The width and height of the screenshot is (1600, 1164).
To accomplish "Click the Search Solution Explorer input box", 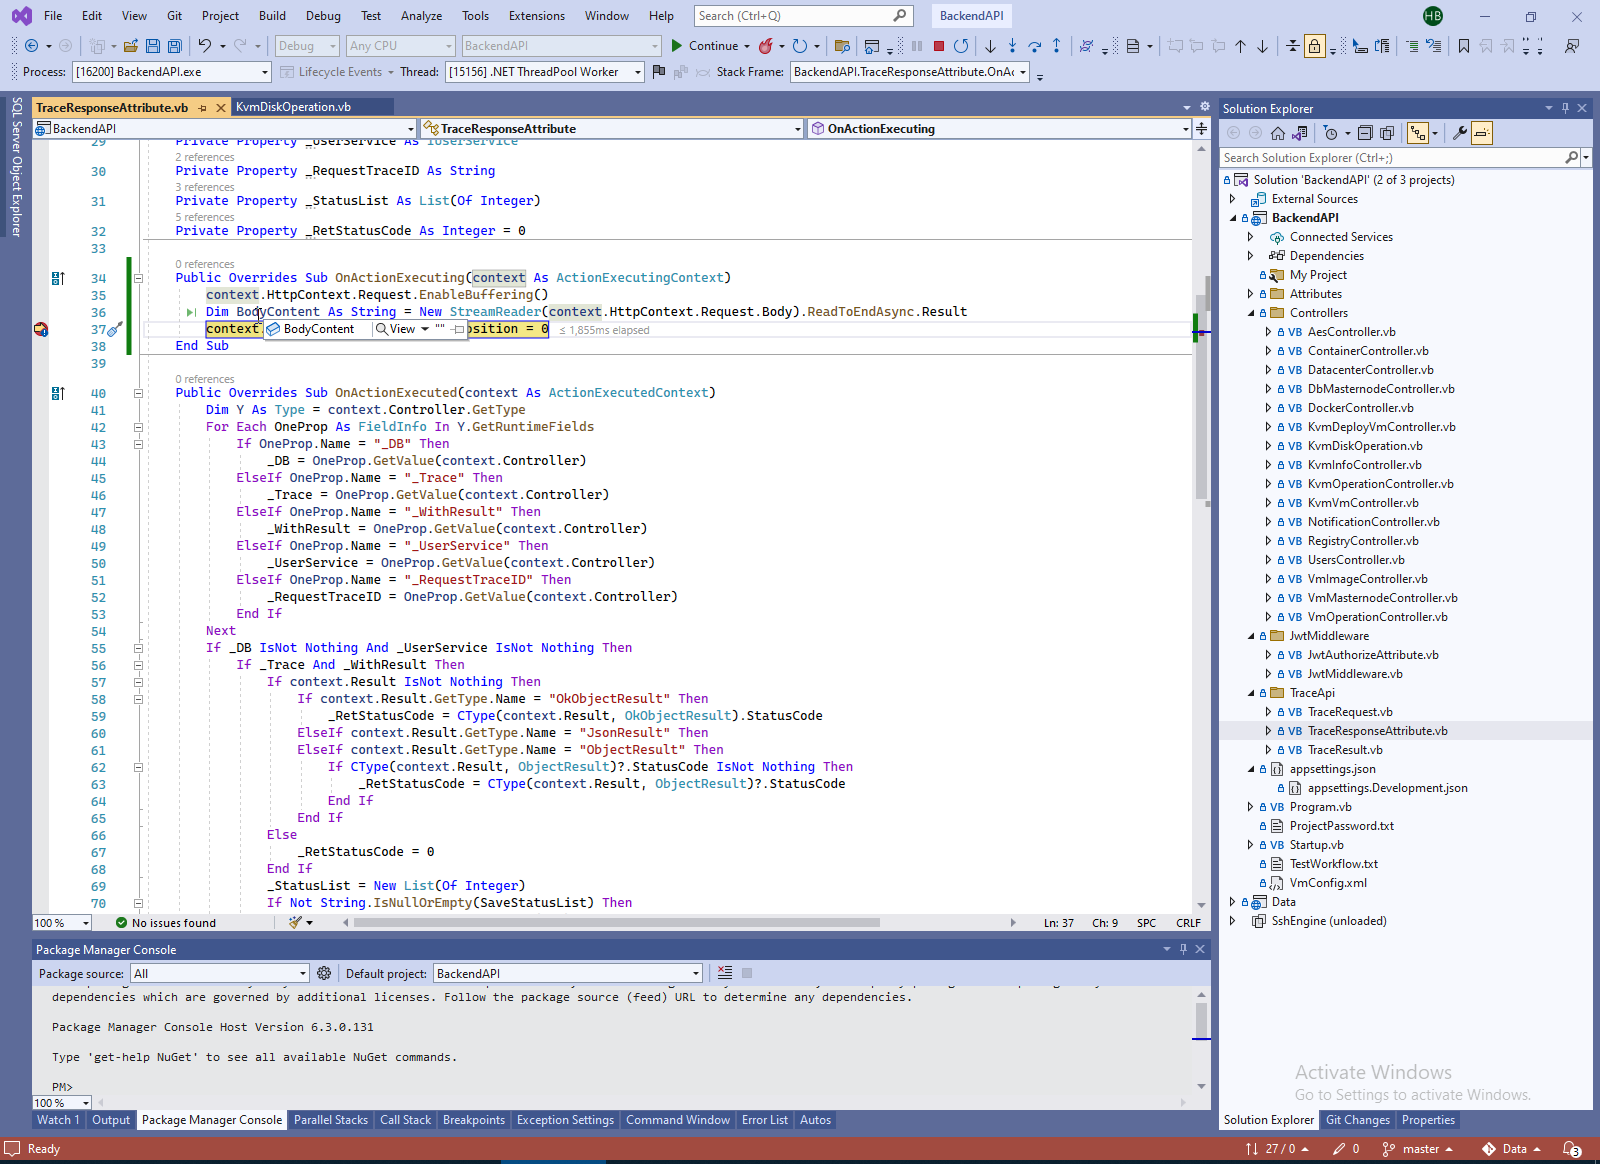I will point(1390,158).
